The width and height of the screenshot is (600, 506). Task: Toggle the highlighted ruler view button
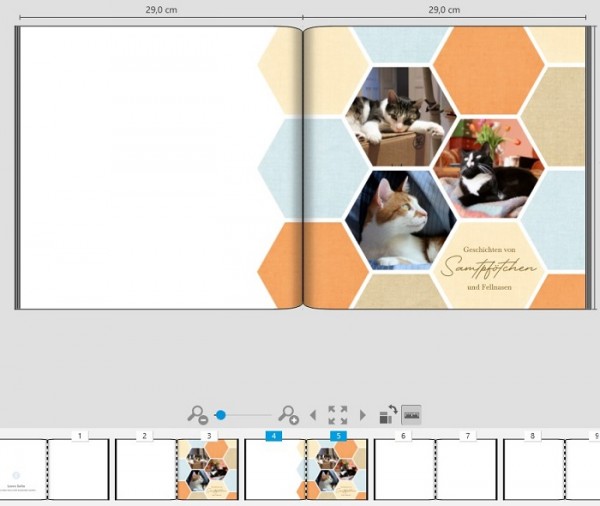coord(411,415)
